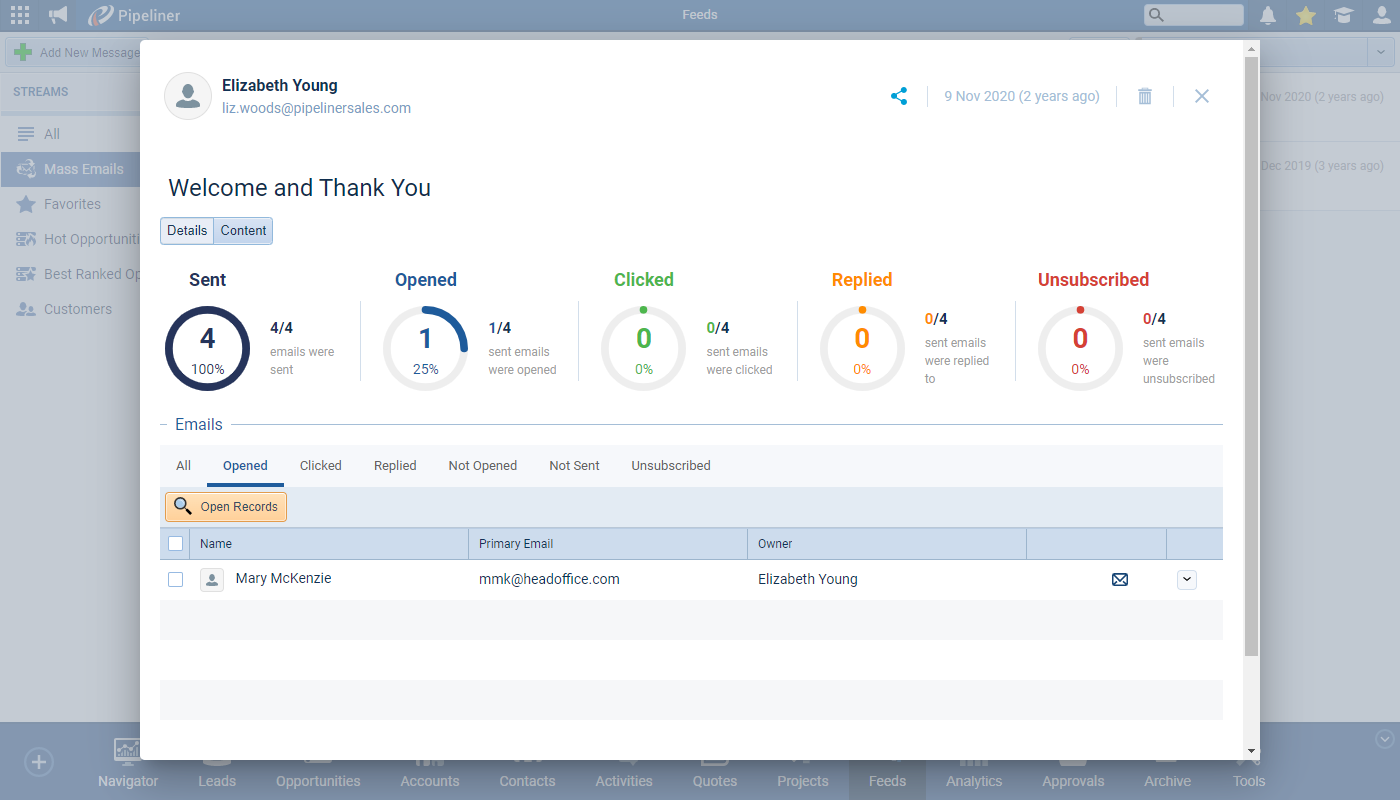Screen dimensions: 1400x800
Task: Open the graduation cap help icon
Action: tap(1343, 15)
